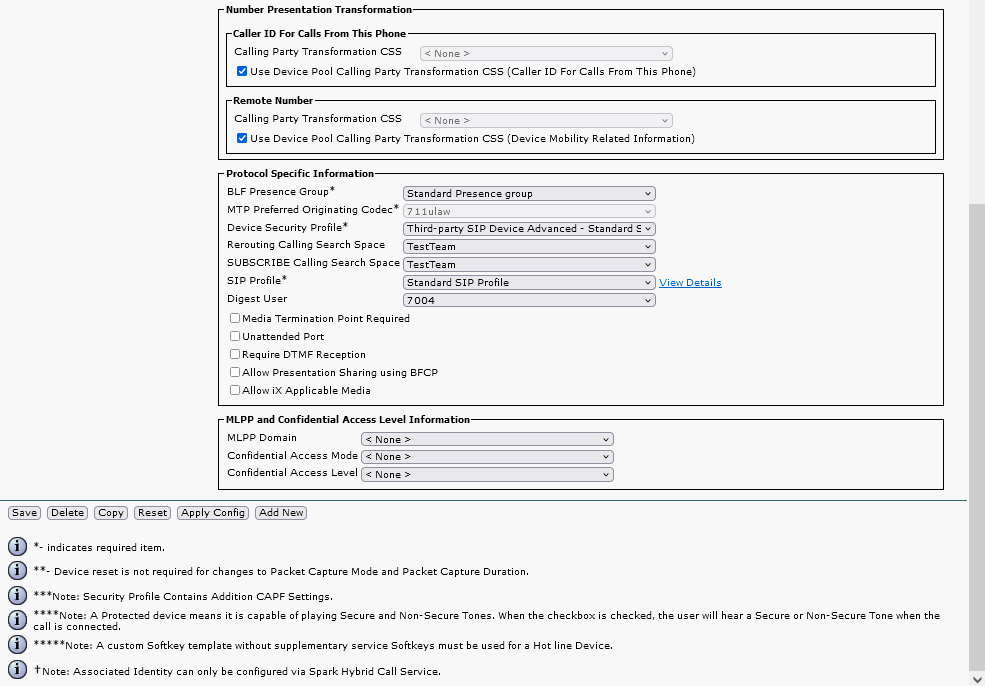Image resolution: width=985 pixels, height=686 pixels.
Task: Enable Media Termination Point Required checkbox
Action: click(235, 319)
